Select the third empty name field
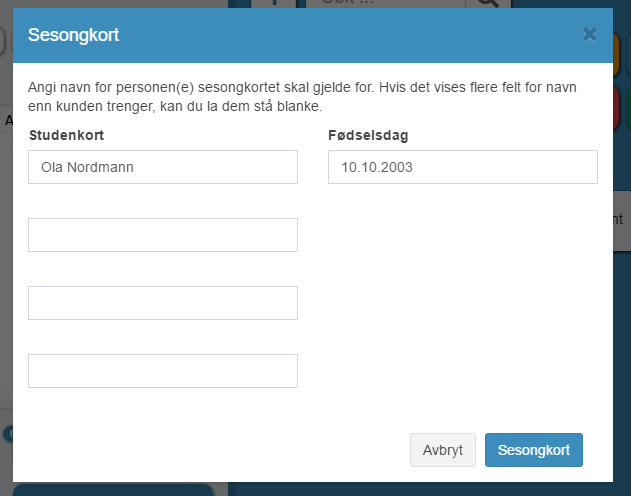This screenshot has width=631, height=496. [x=163, y=303]
